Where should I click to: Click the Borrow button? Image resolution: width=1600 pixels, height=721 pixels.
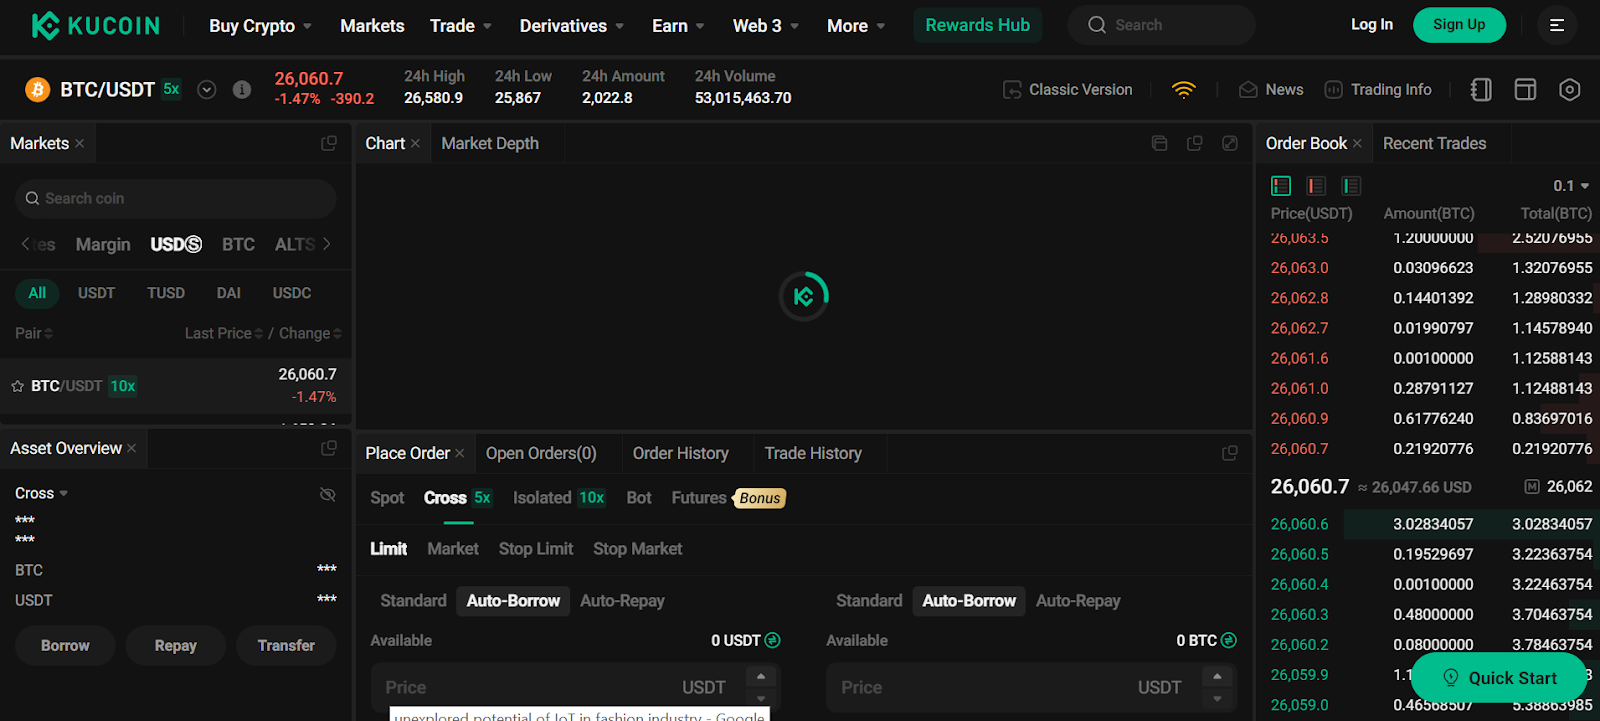point(65,646)
